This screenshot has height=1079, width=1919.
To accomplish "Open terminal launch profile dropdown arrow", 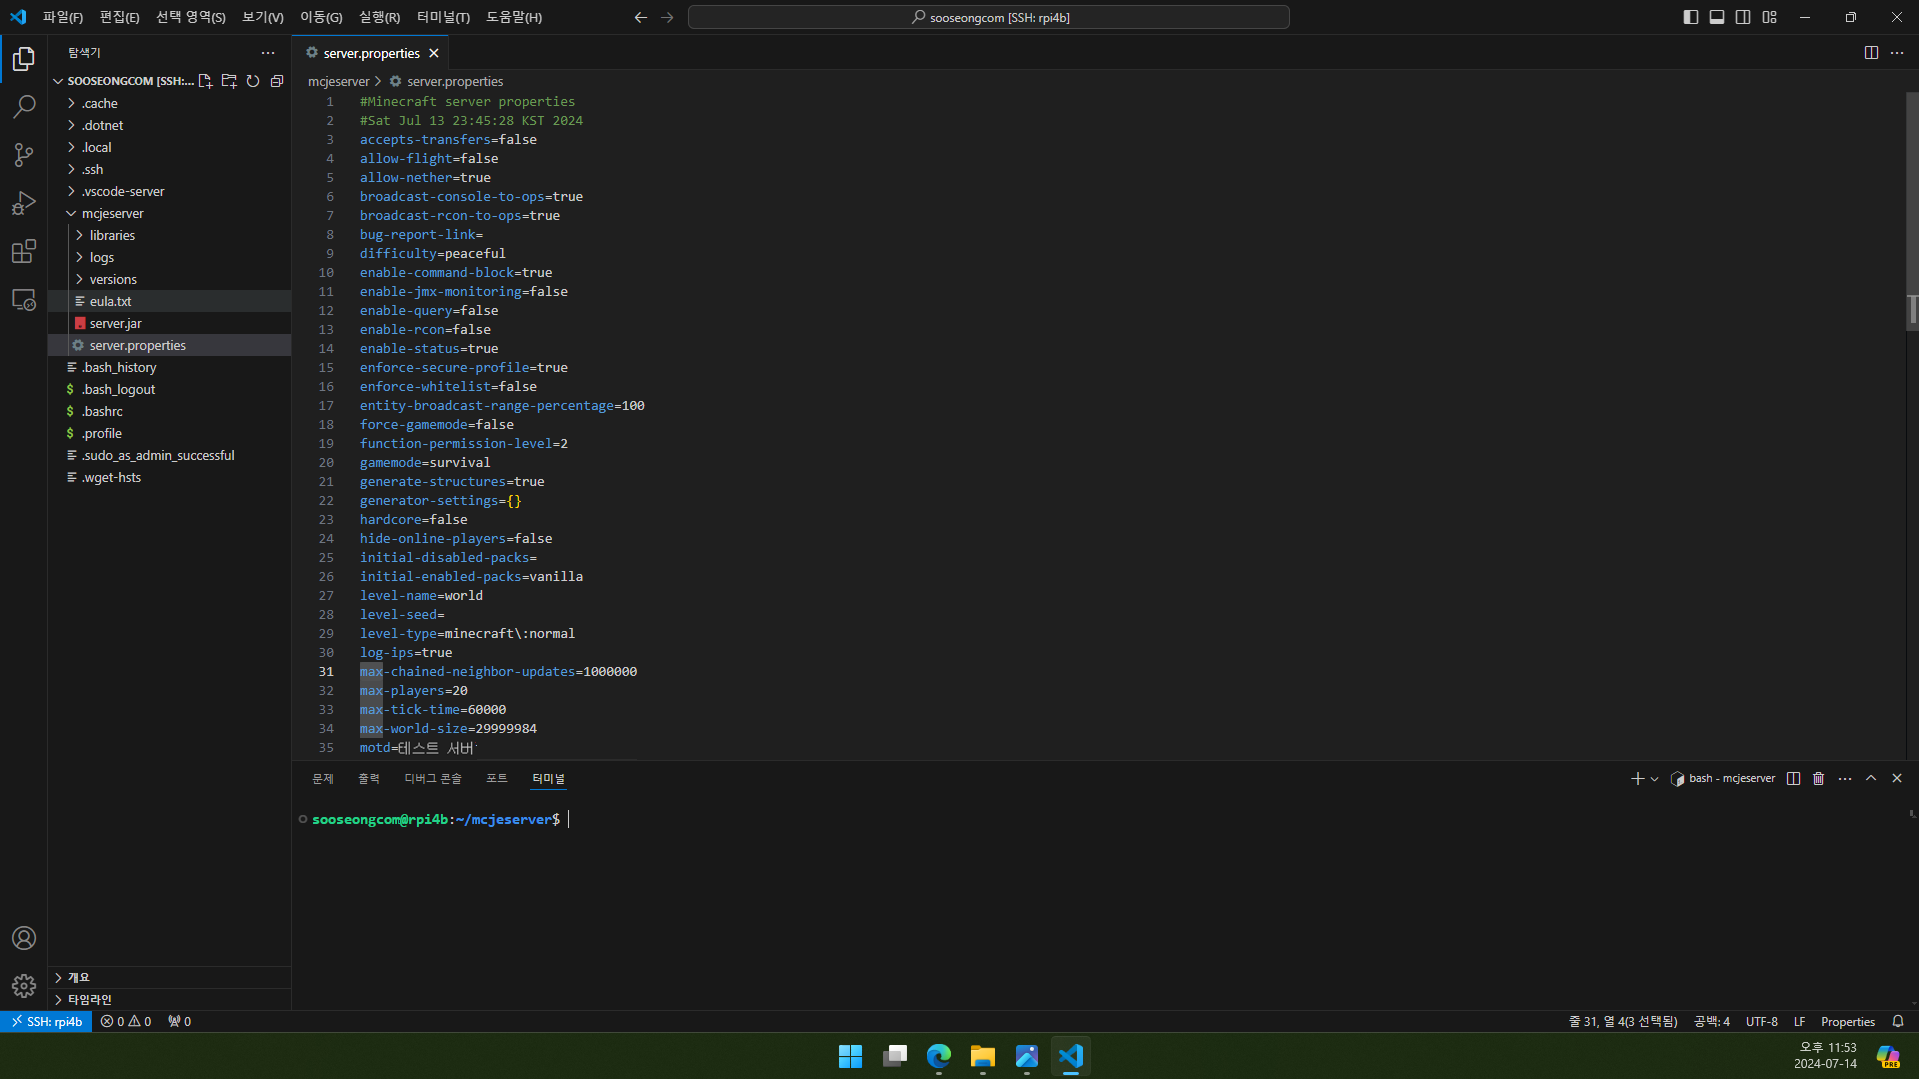I will [1655, 778].
